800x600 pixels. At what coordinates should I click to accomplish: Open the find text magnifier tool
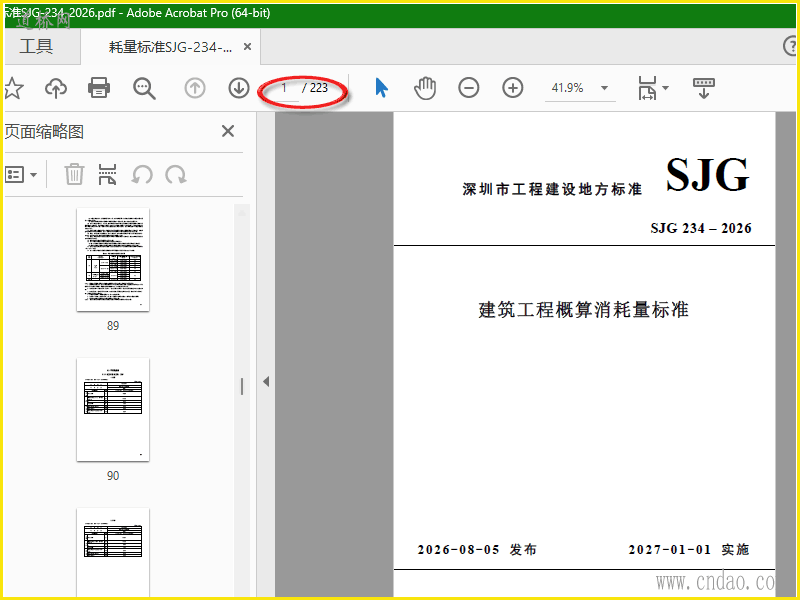(x=144, y=88)
